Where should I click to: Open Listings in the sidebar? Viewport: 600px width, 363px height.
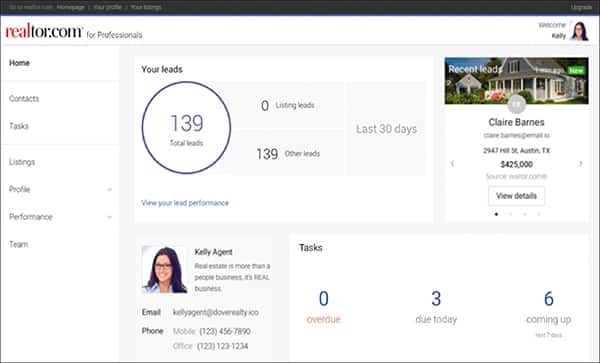pyautogui.click(x=22, y=162)
